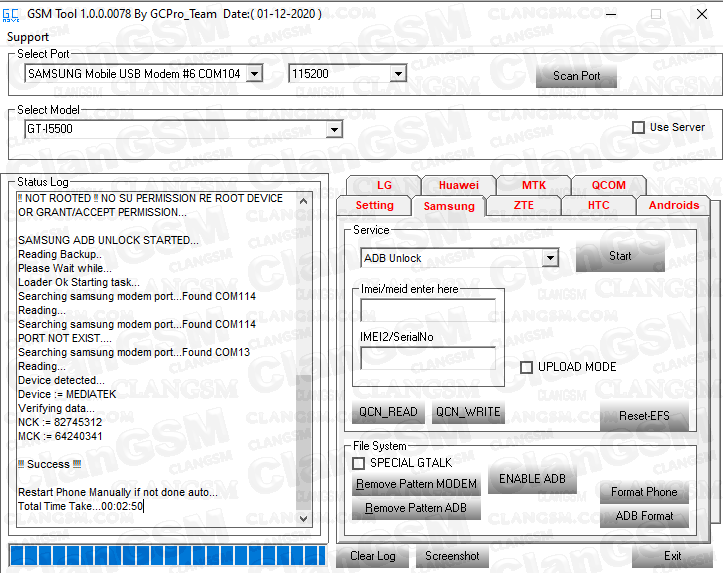The width and height of the screenshot is (723, 573).
Task: Click the GC app icon in title bar
Action: pyautogui.click(x=11, y=15)
